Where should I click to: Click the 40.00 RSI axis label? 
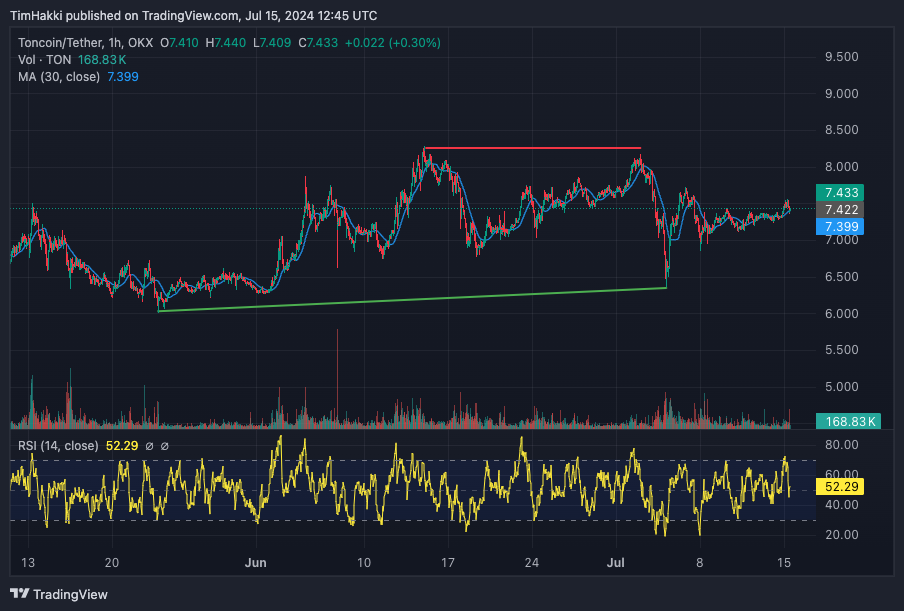(841, 505)
